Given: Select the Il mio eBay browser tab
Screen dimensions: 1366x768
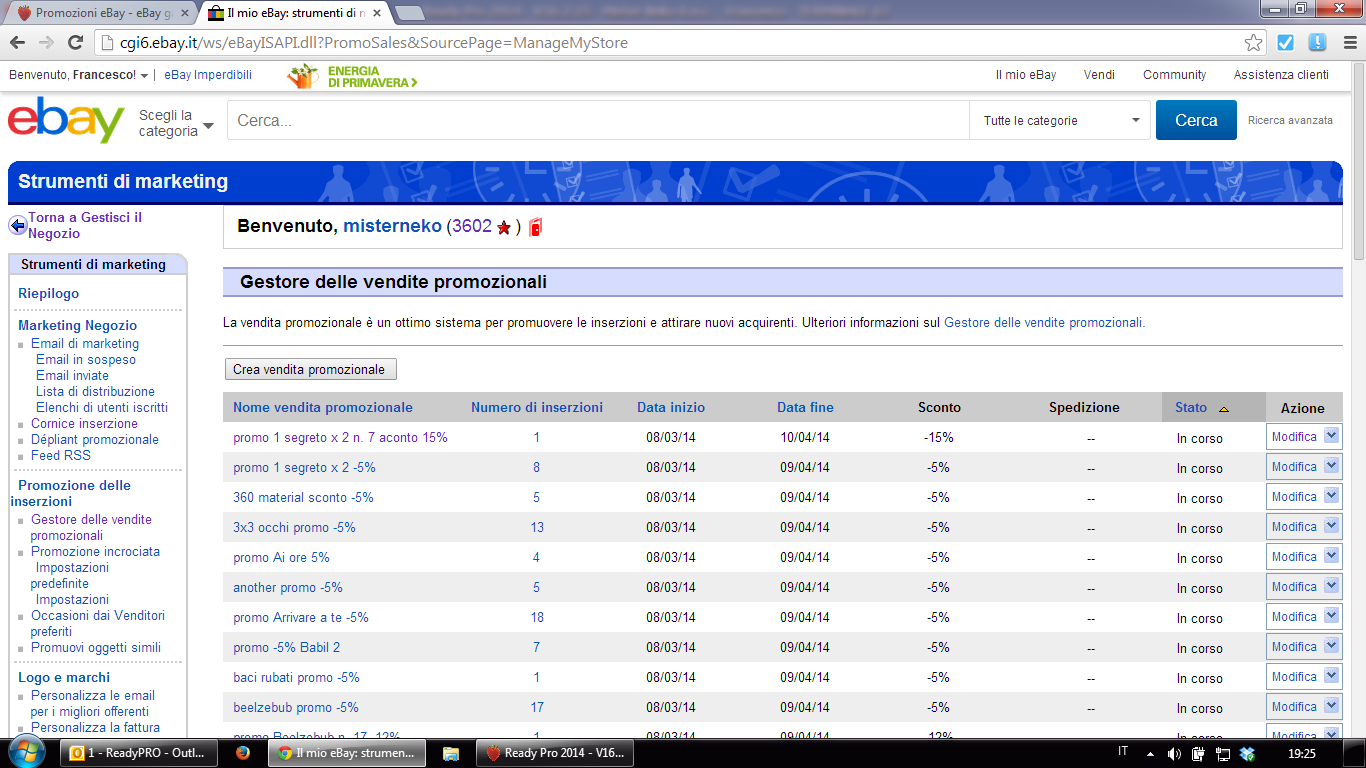Looking at the screenshot, I should pos(295,13).
